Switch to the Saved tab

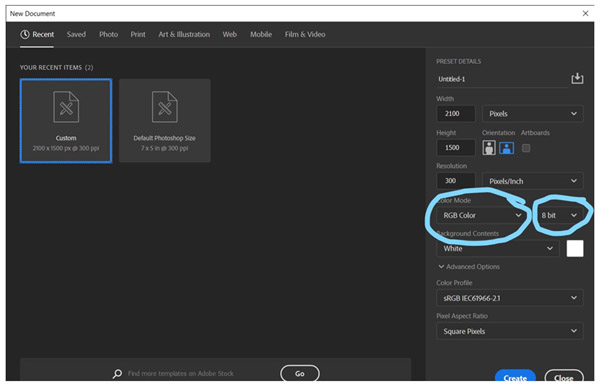76,34
